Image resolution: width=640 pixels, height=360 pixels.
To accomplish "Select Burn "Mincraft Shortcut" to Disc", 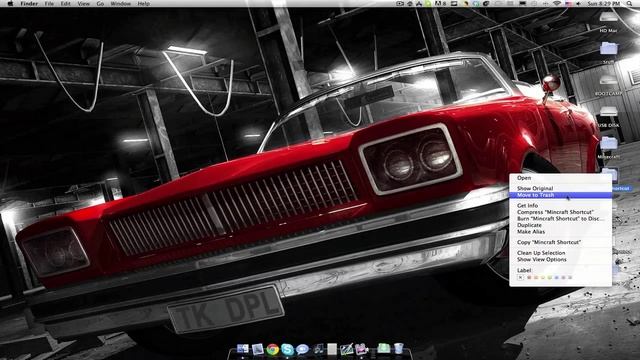I will [560, 219].
